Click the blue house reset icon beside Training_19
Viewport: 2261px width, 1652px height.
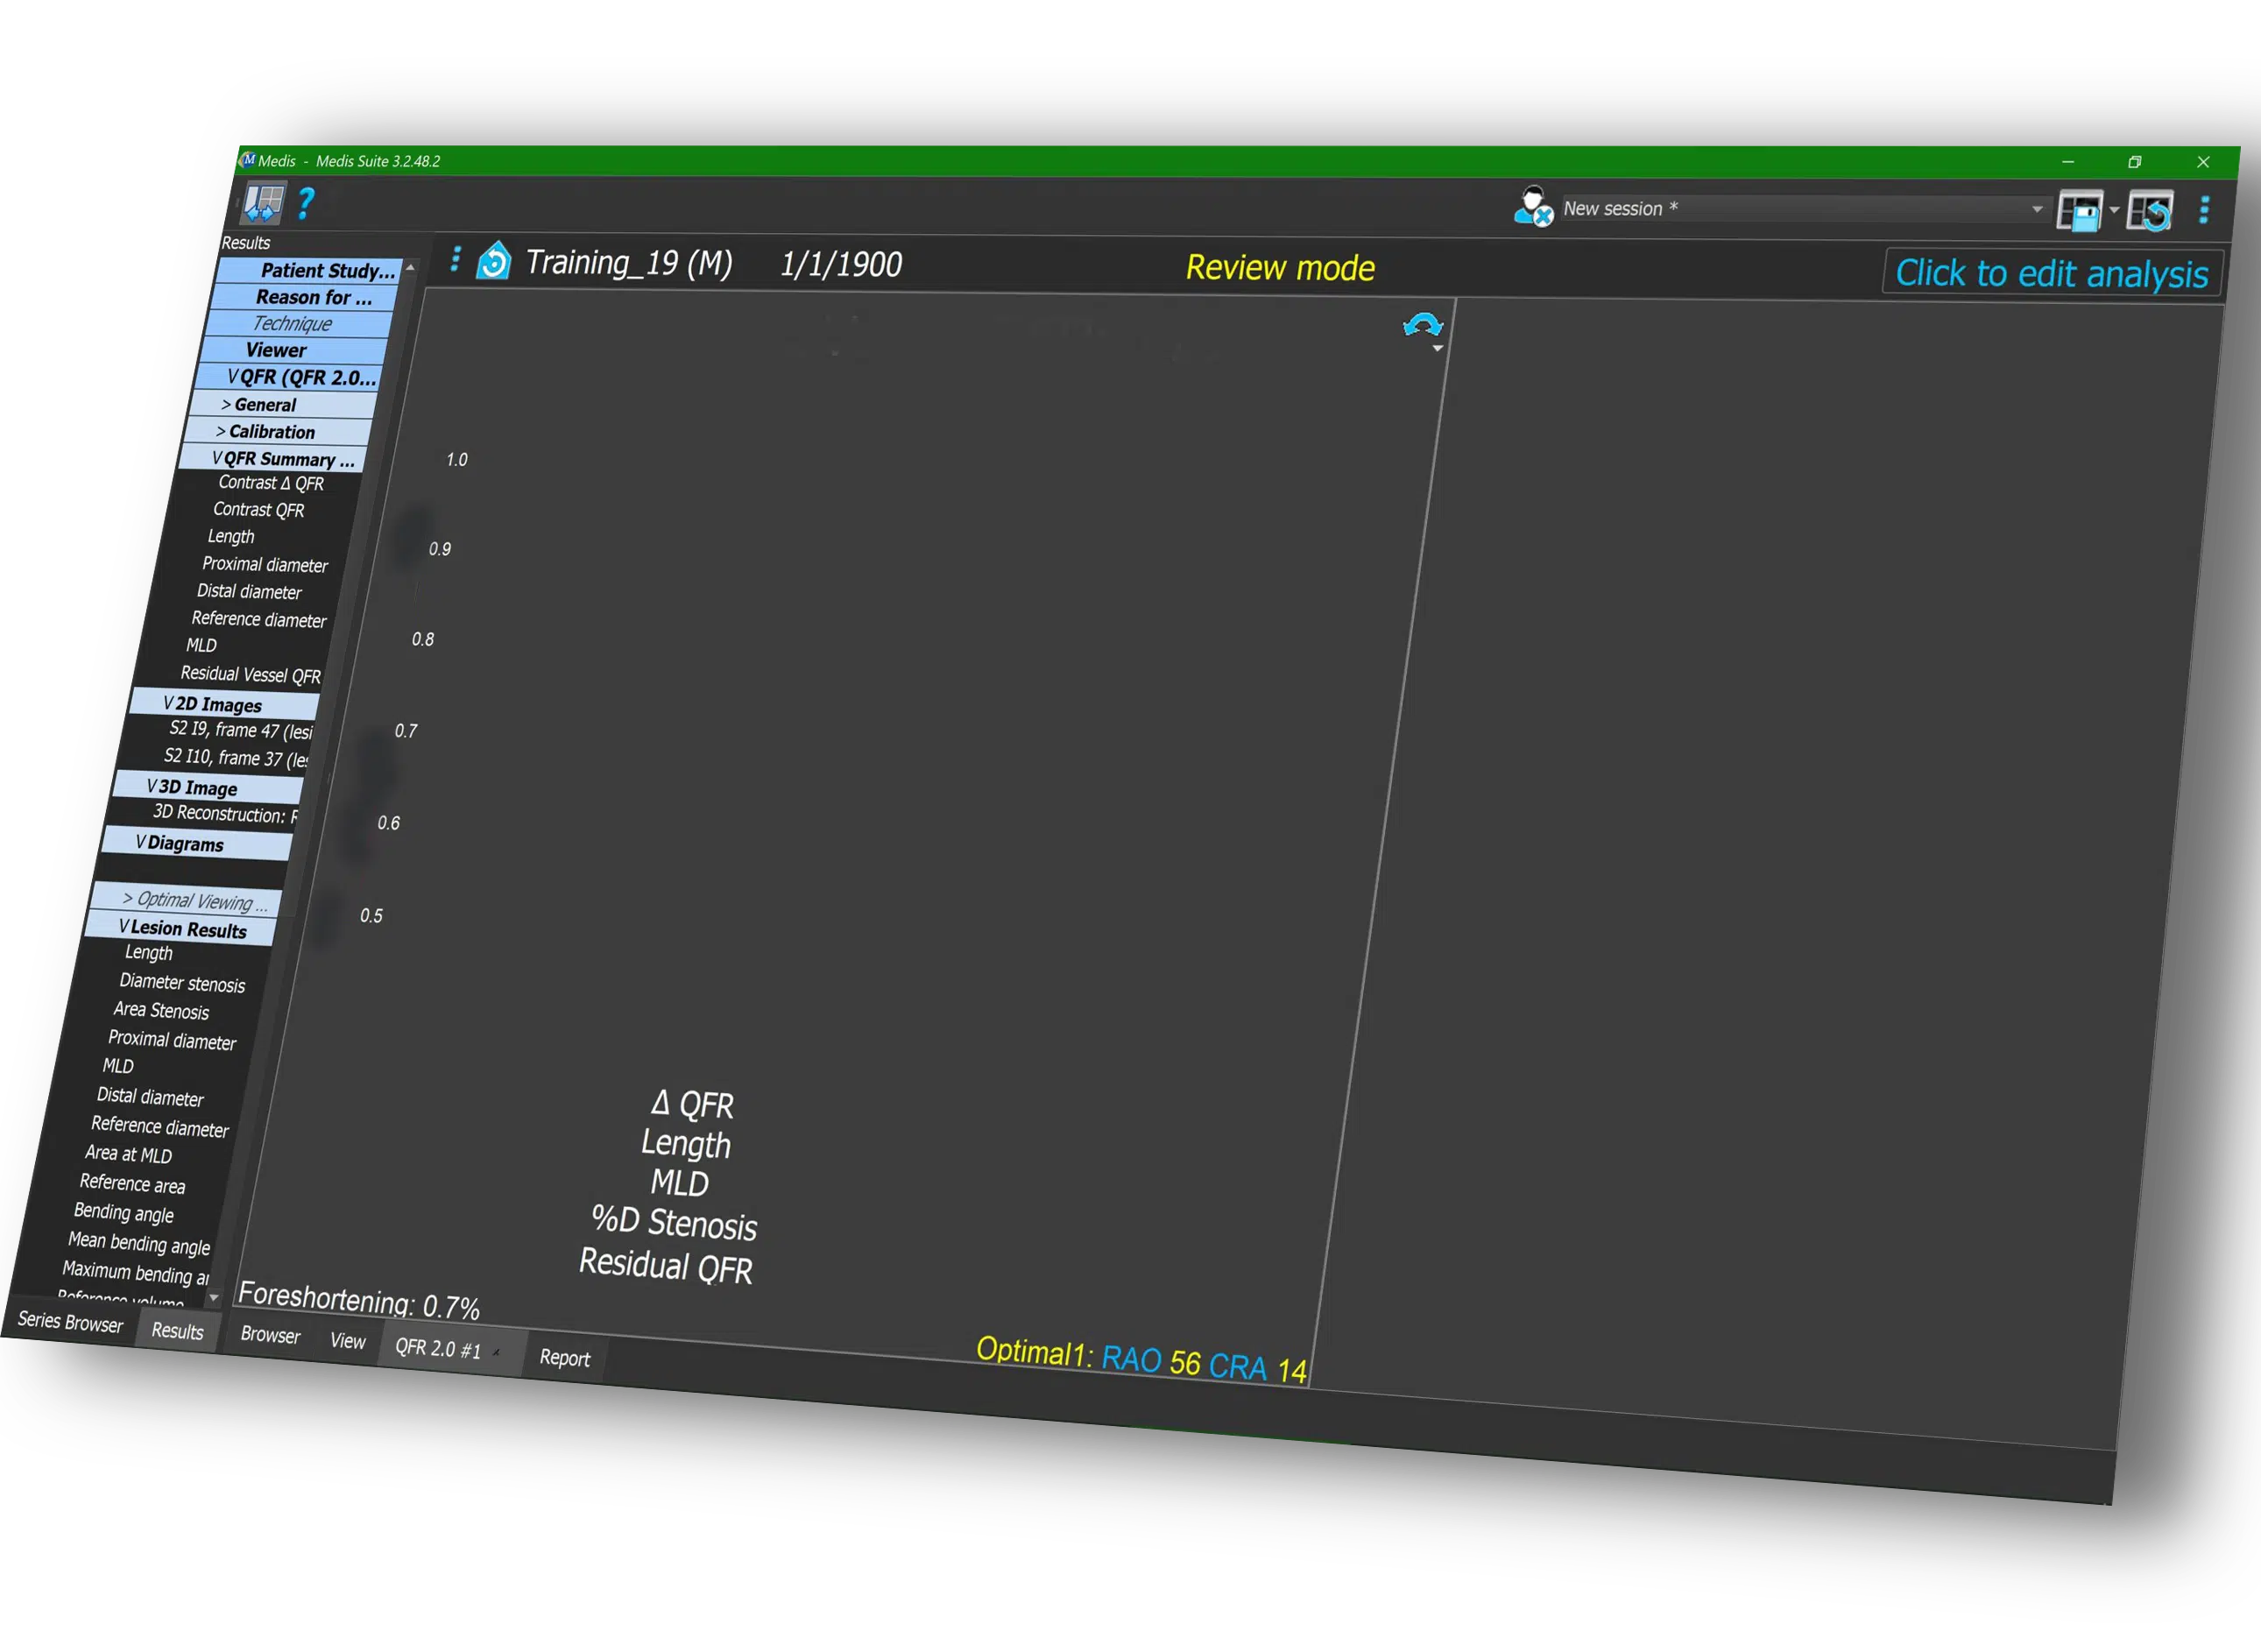click(x=494, y=262)
